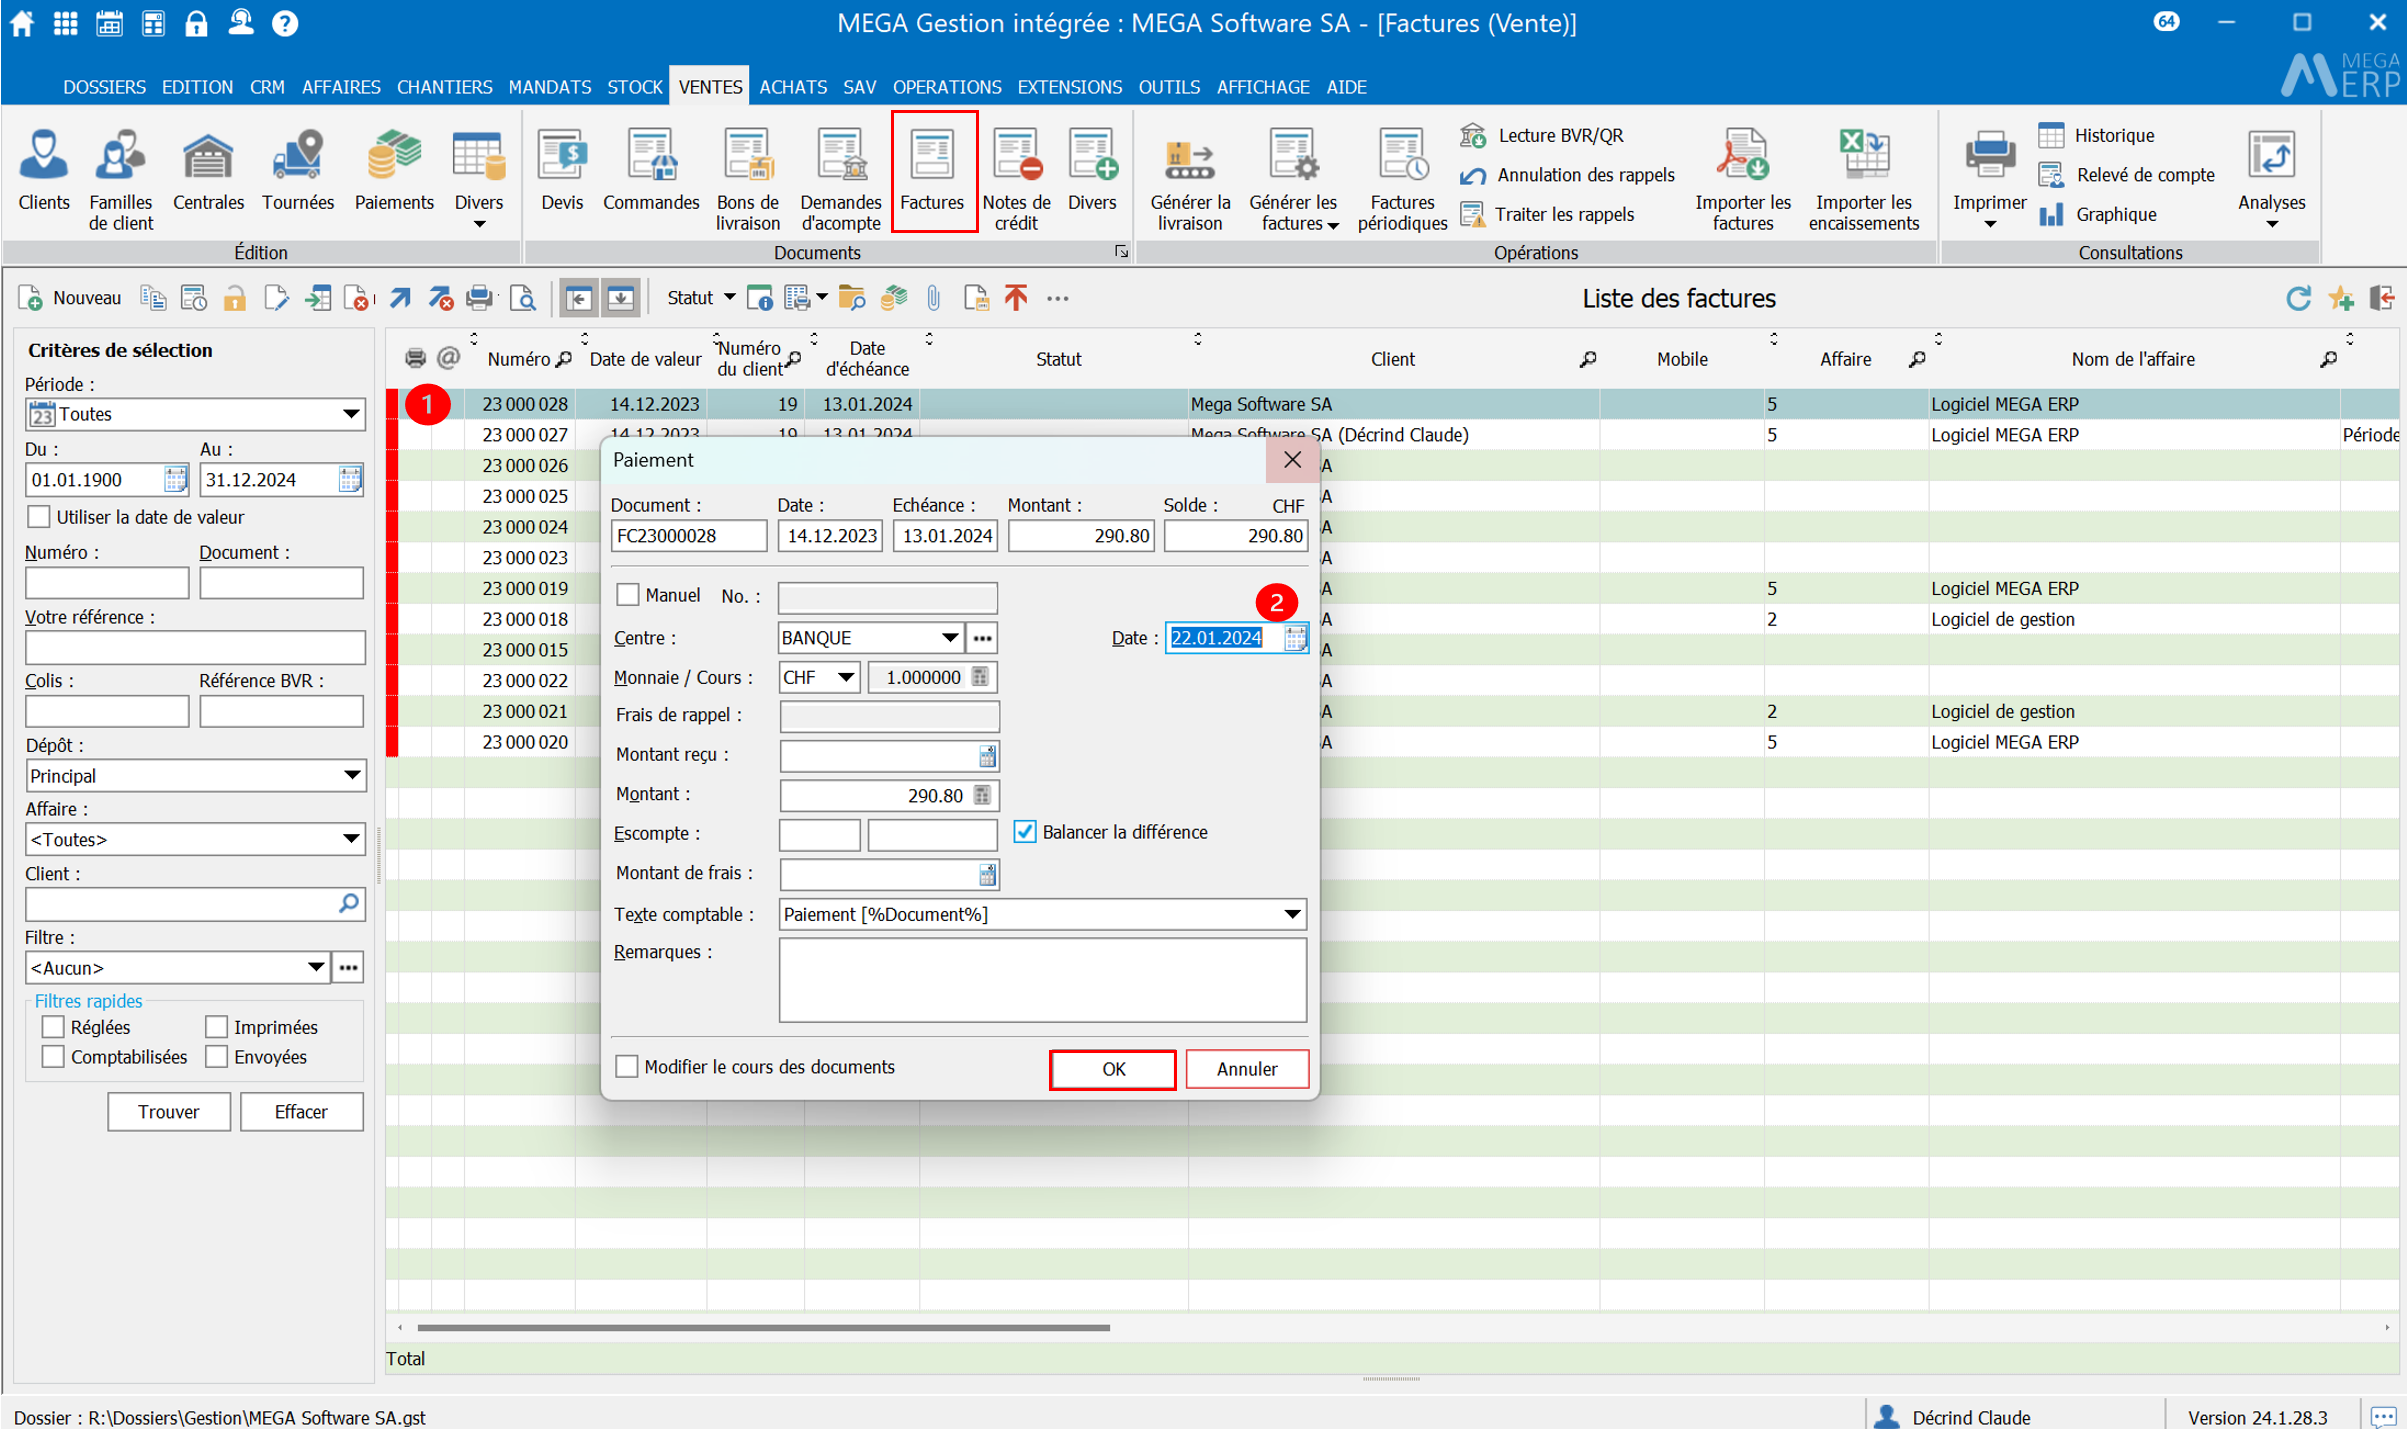This screenshot has height=1429, width=2407.
Task: Expand the Texte comptable dropdown
Action: click(1292, 914)
